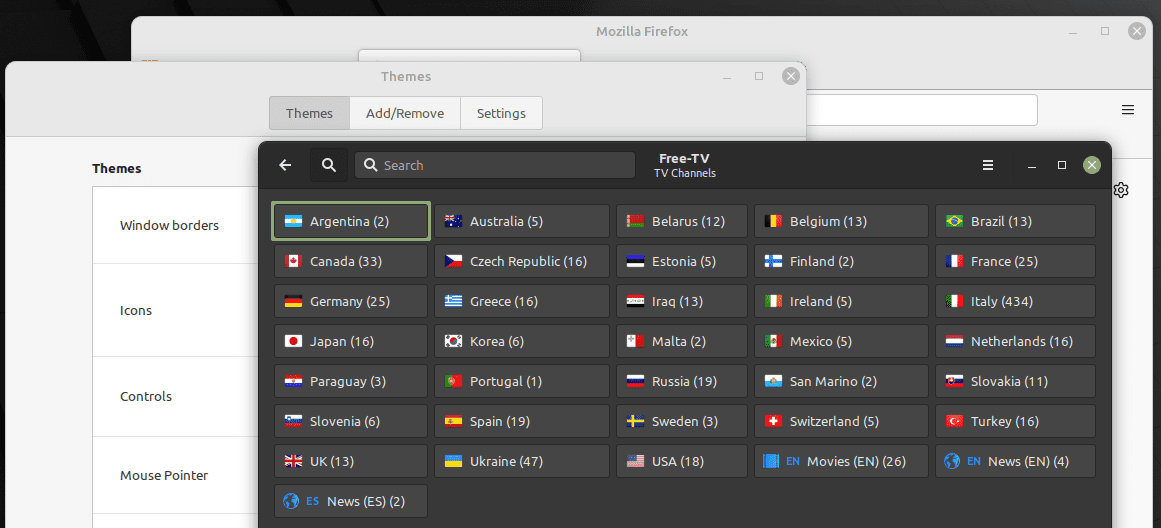Image resolution: width=1161 pixels, height=528 pixels.
Task: Open Portugal (1) channel group
Action: pyautogui.click(x=522, y=381)
